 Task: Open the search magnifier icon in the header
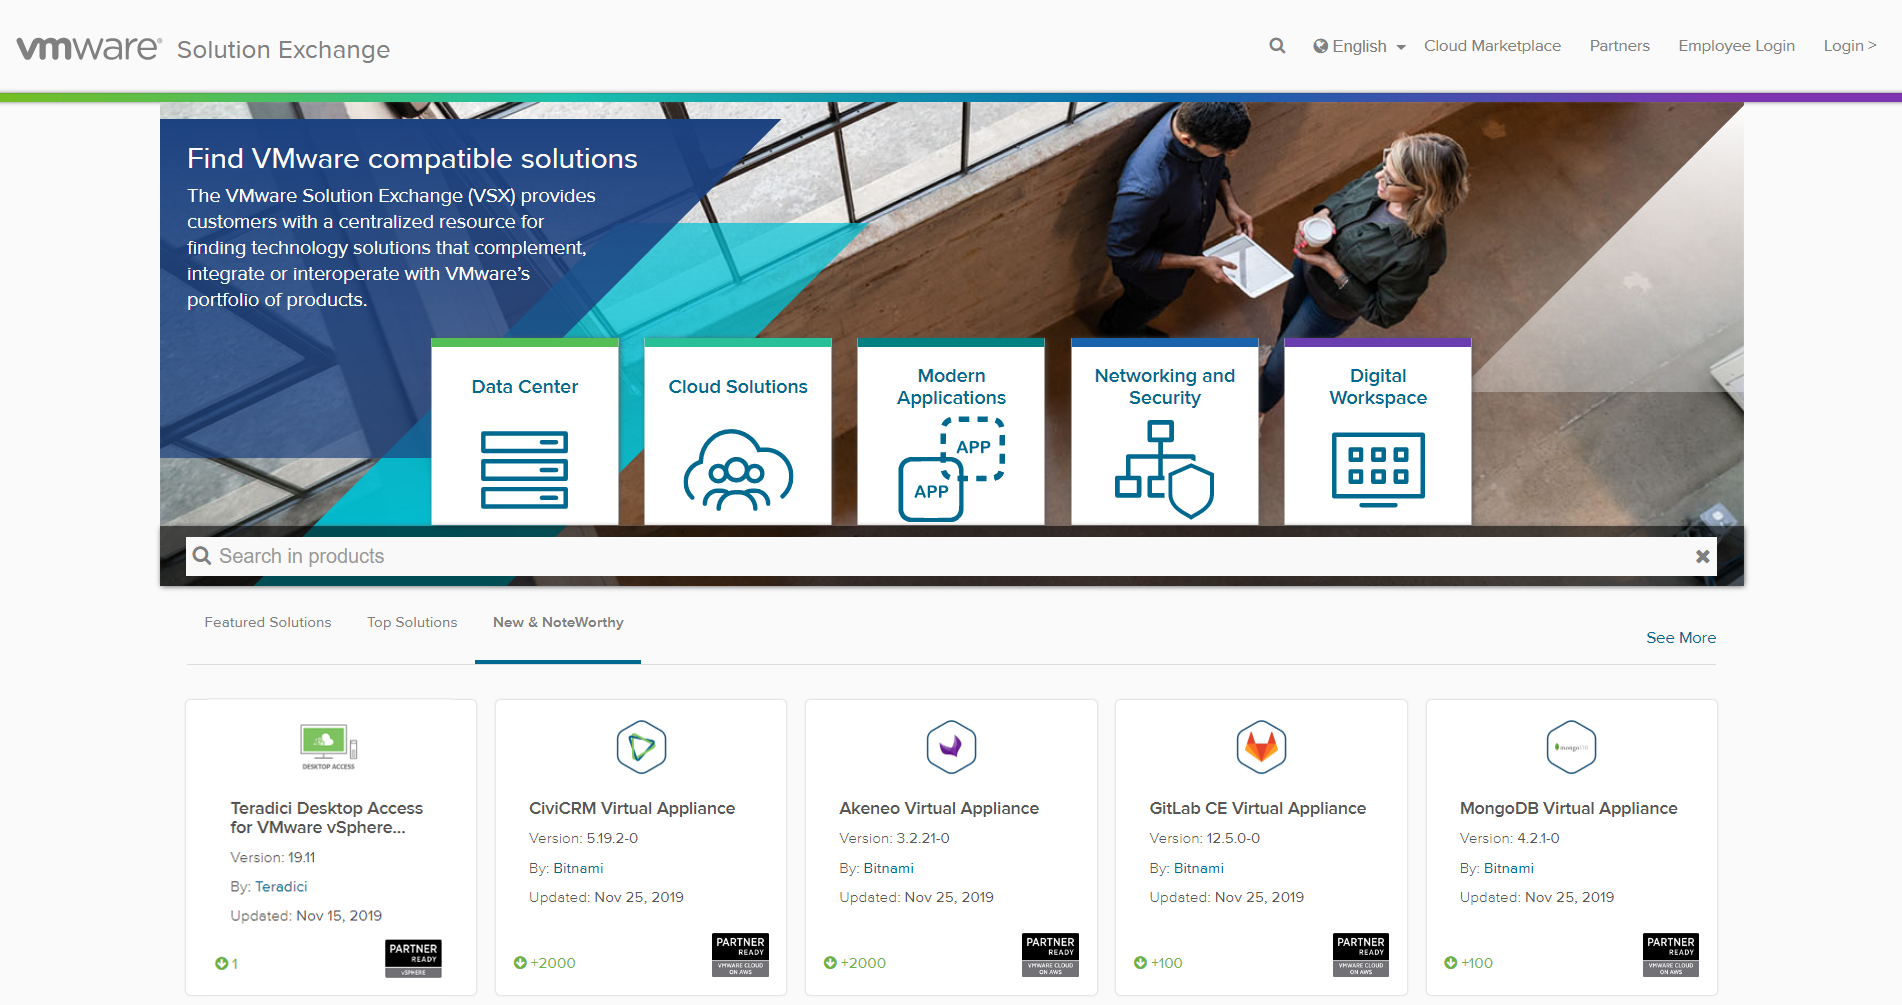click(x=1277, y=46)
